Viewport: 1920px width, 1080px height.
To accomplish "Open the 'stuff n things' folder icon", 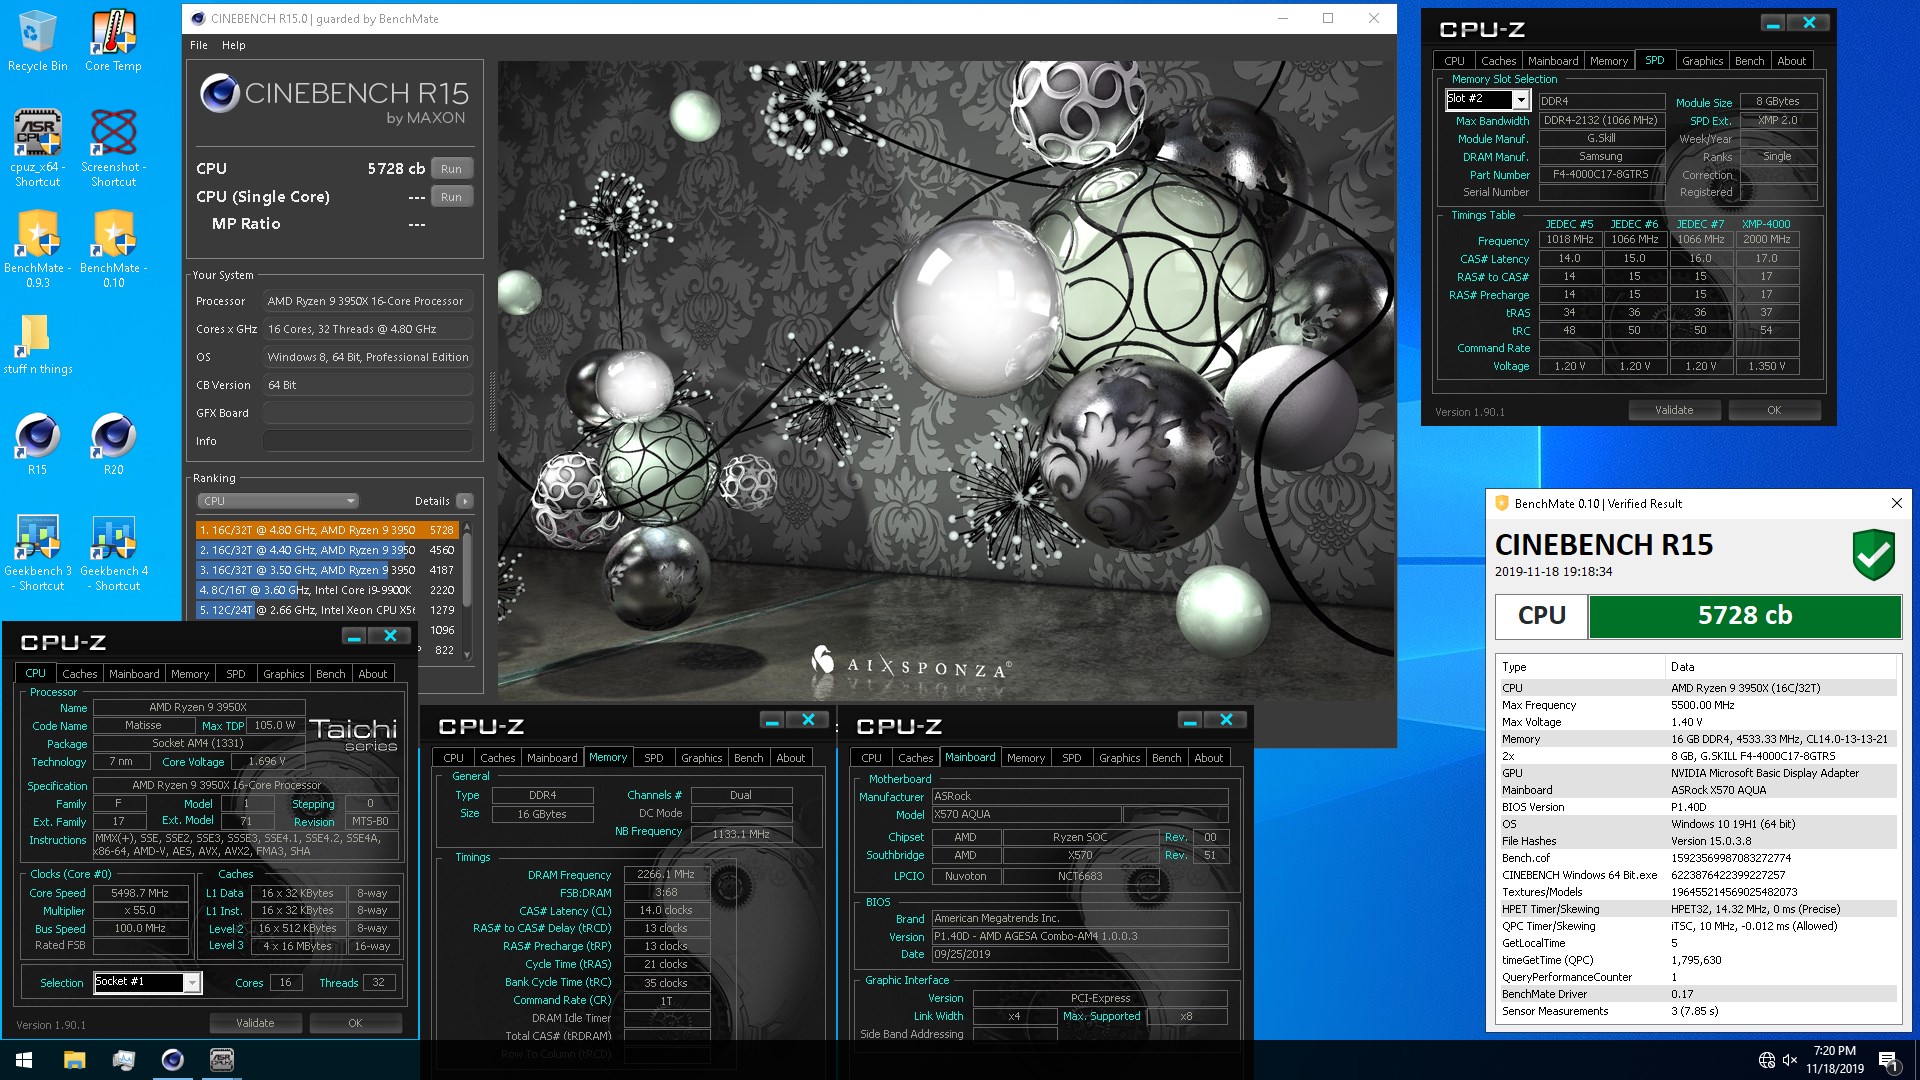I will 37,345.
